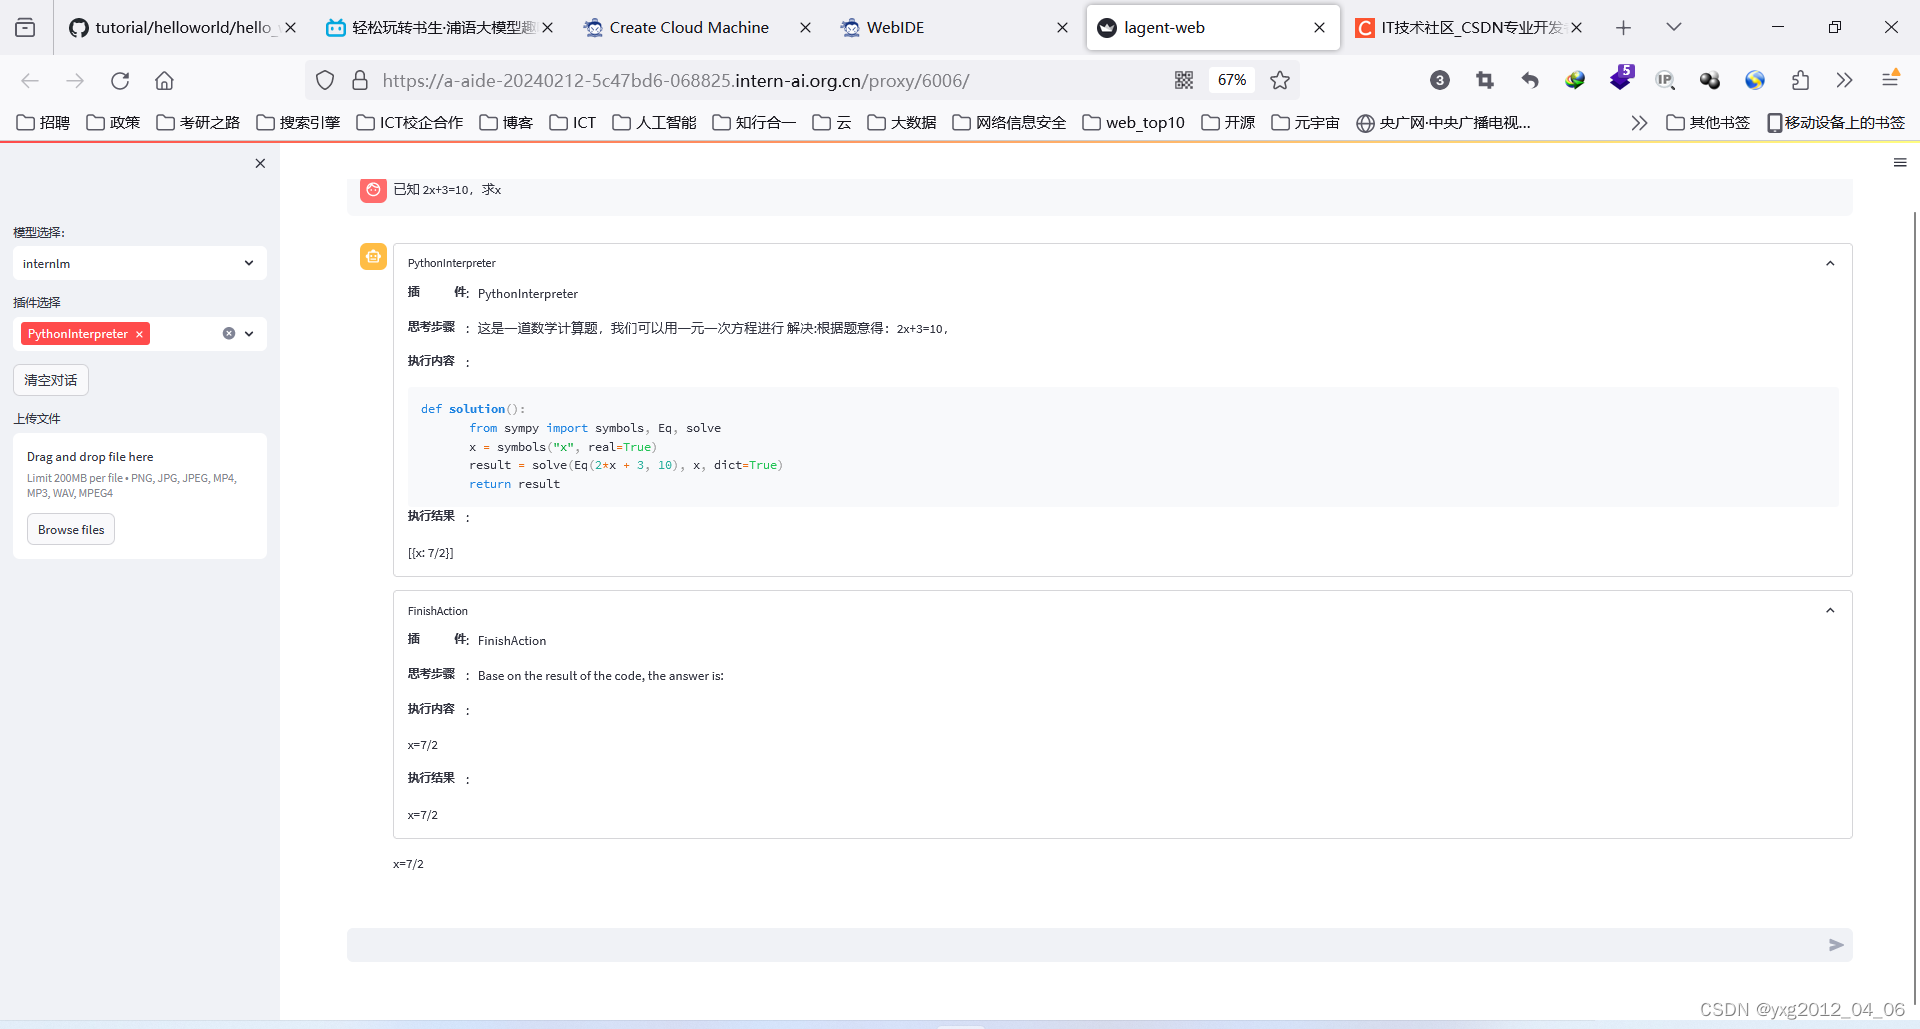List all tabs dropdown arrow

(1674, 27)
